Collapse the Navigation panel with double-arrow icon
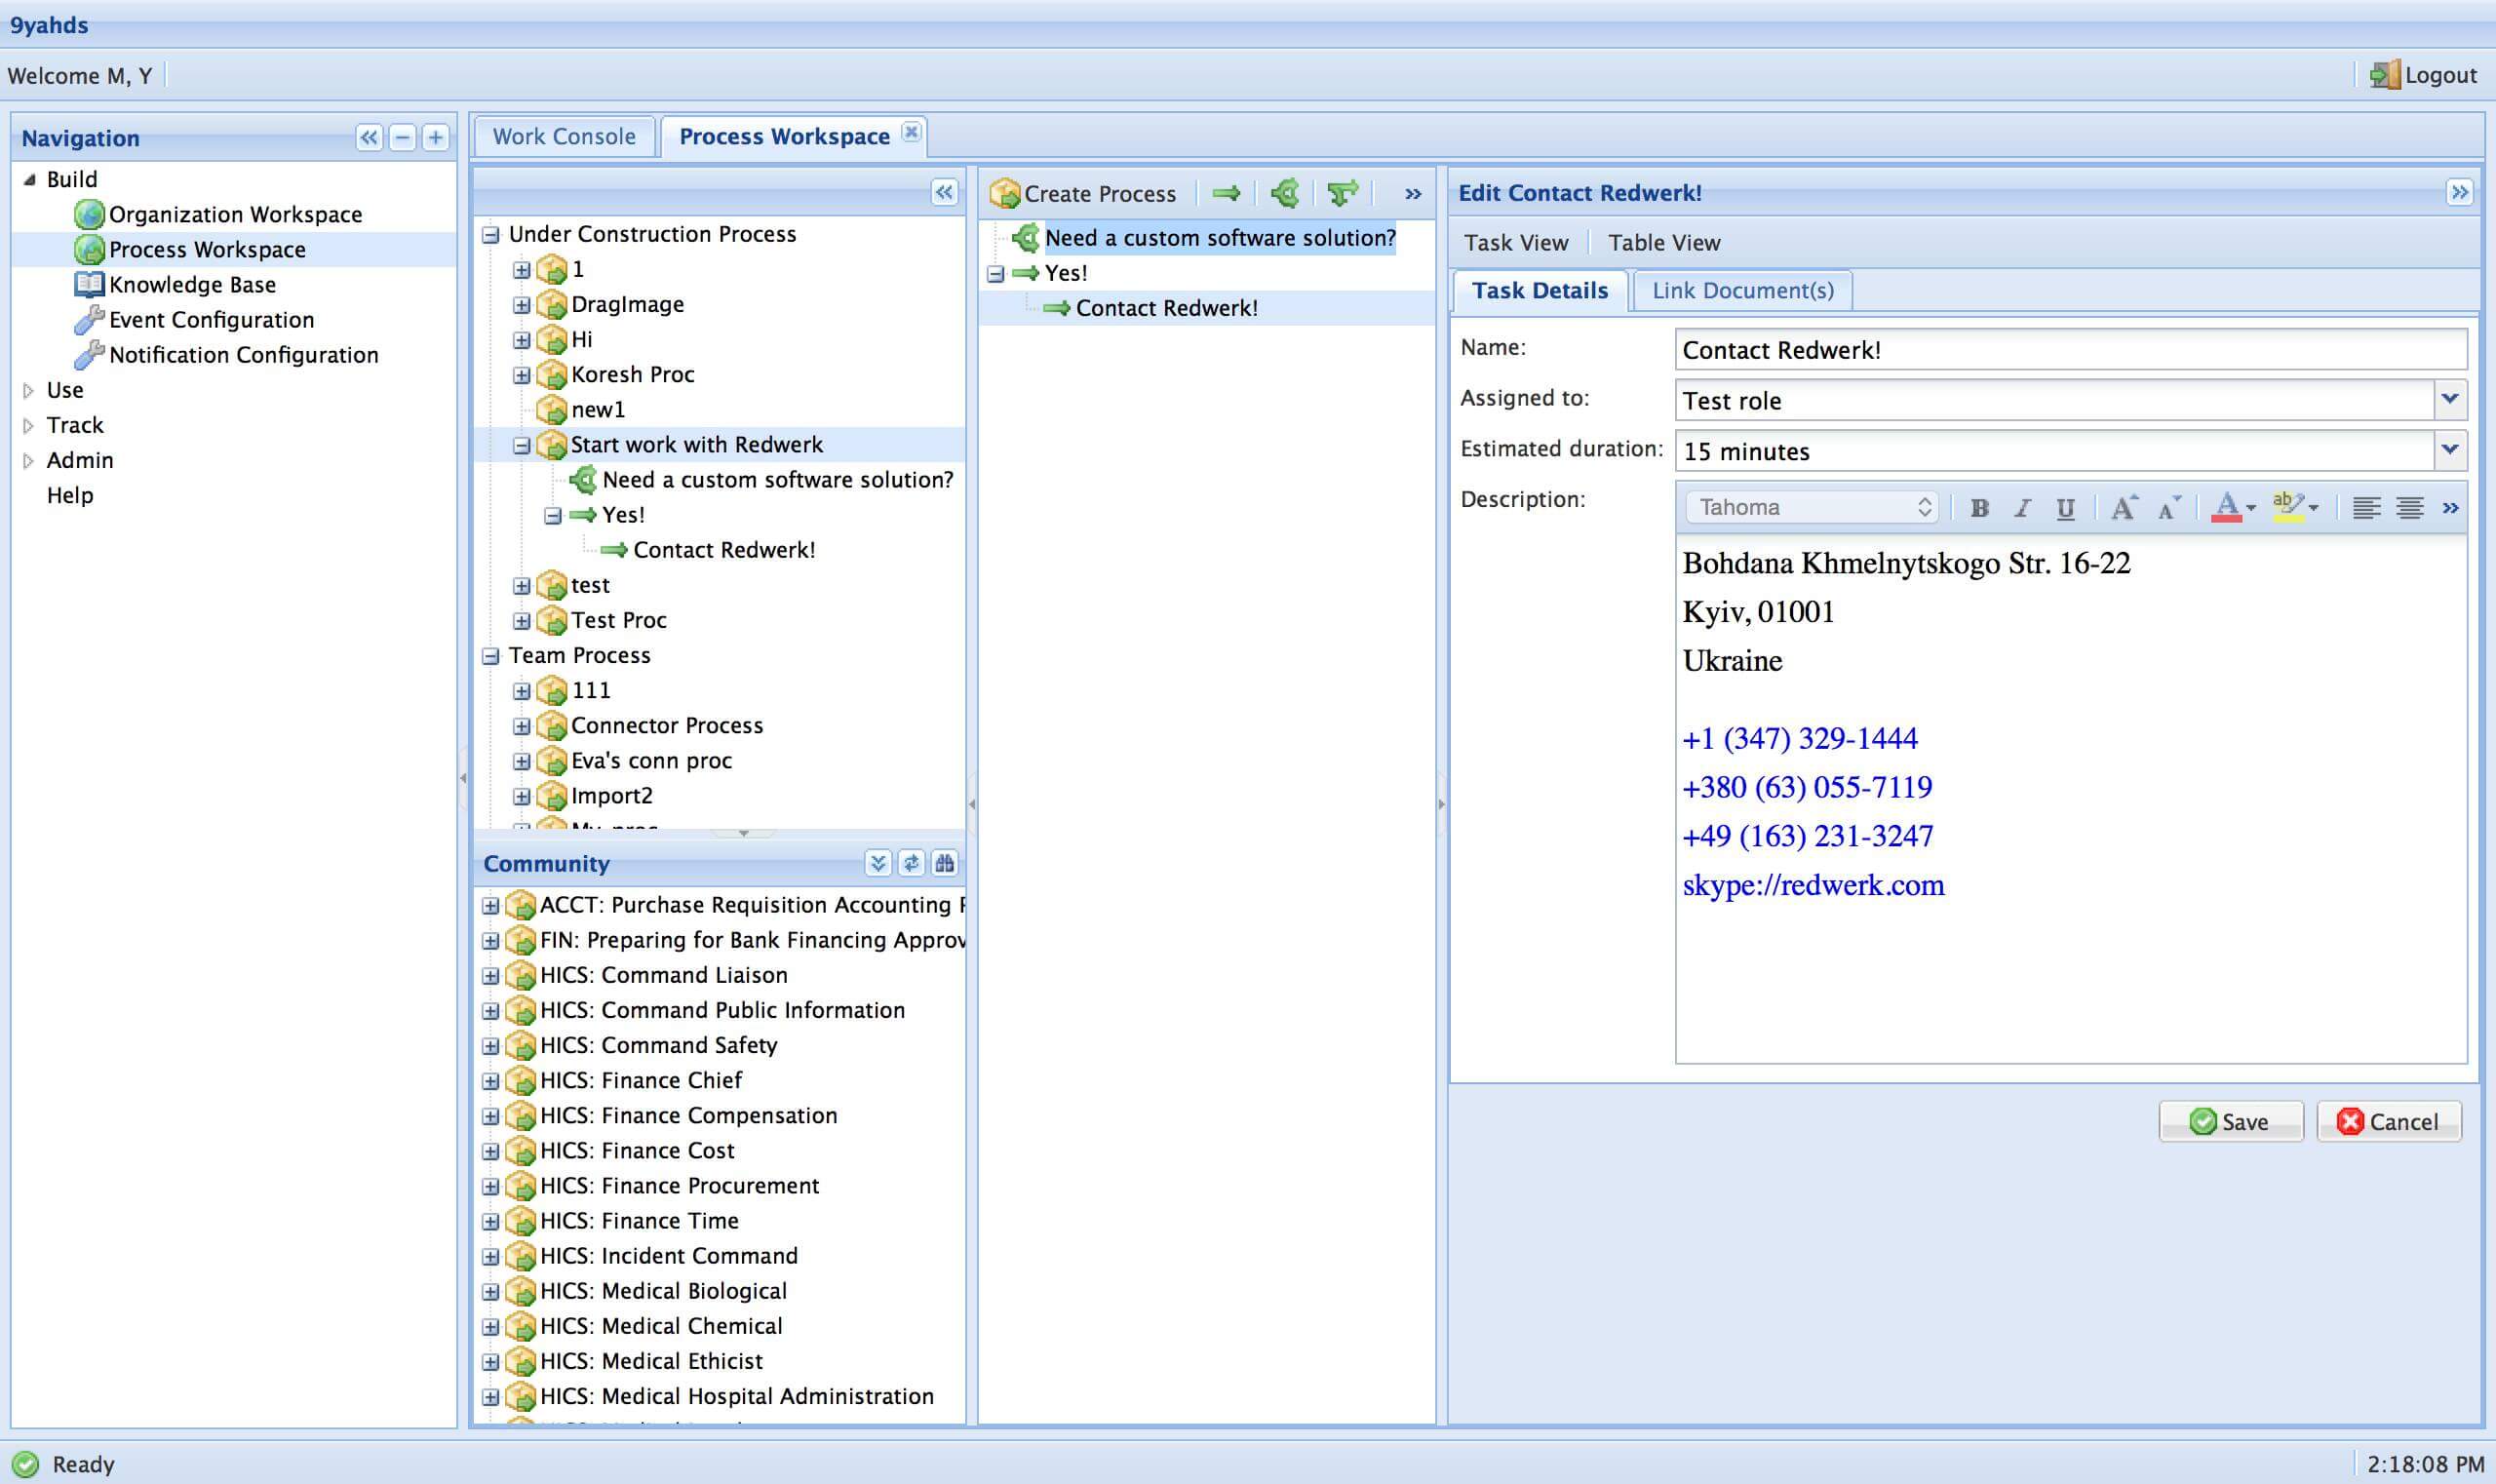Viewport: 2496px width, 1484px height. [369, 137]
